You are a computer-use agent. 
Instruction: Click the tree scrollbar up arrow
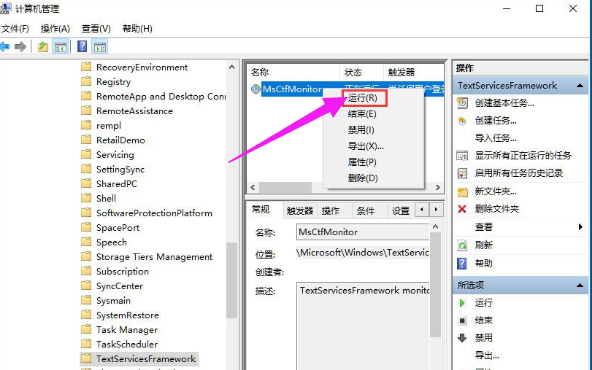pyautogui.click(x=232, y=67)
